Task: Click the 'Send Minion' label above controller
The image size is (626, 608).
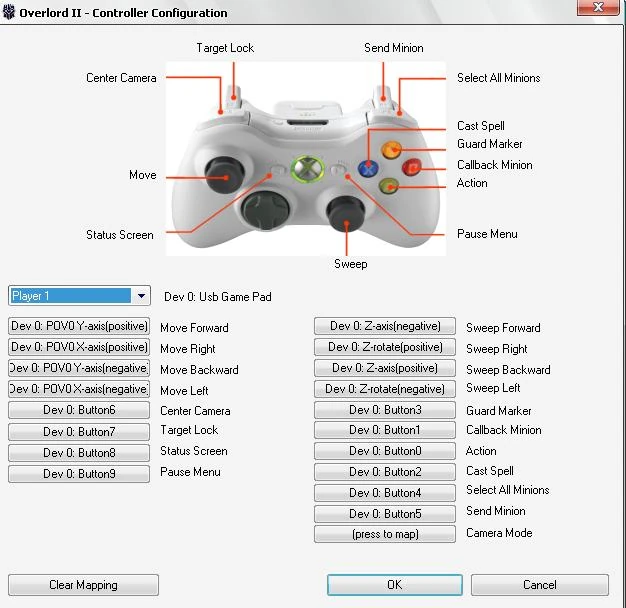Action: pos(394,48)
